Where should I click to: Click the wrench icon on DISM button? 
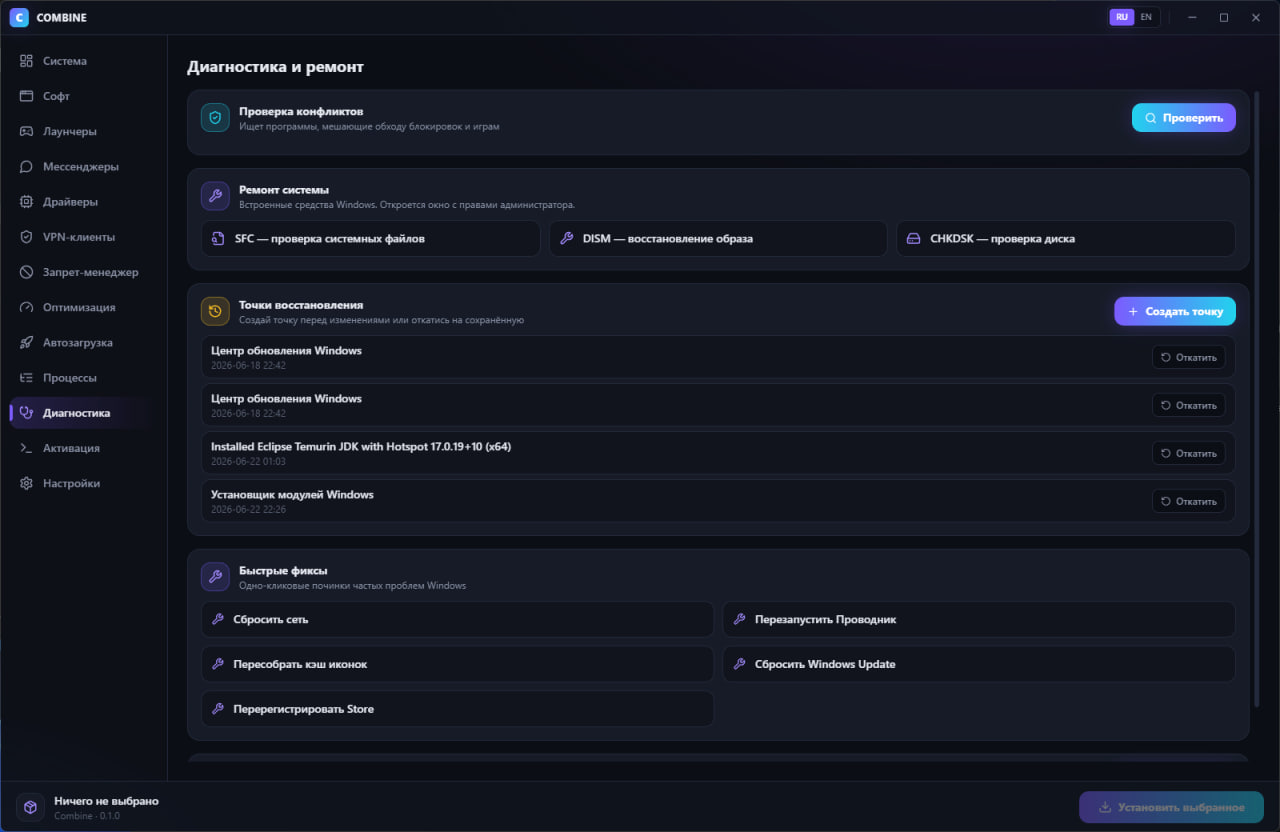point(565,239)
